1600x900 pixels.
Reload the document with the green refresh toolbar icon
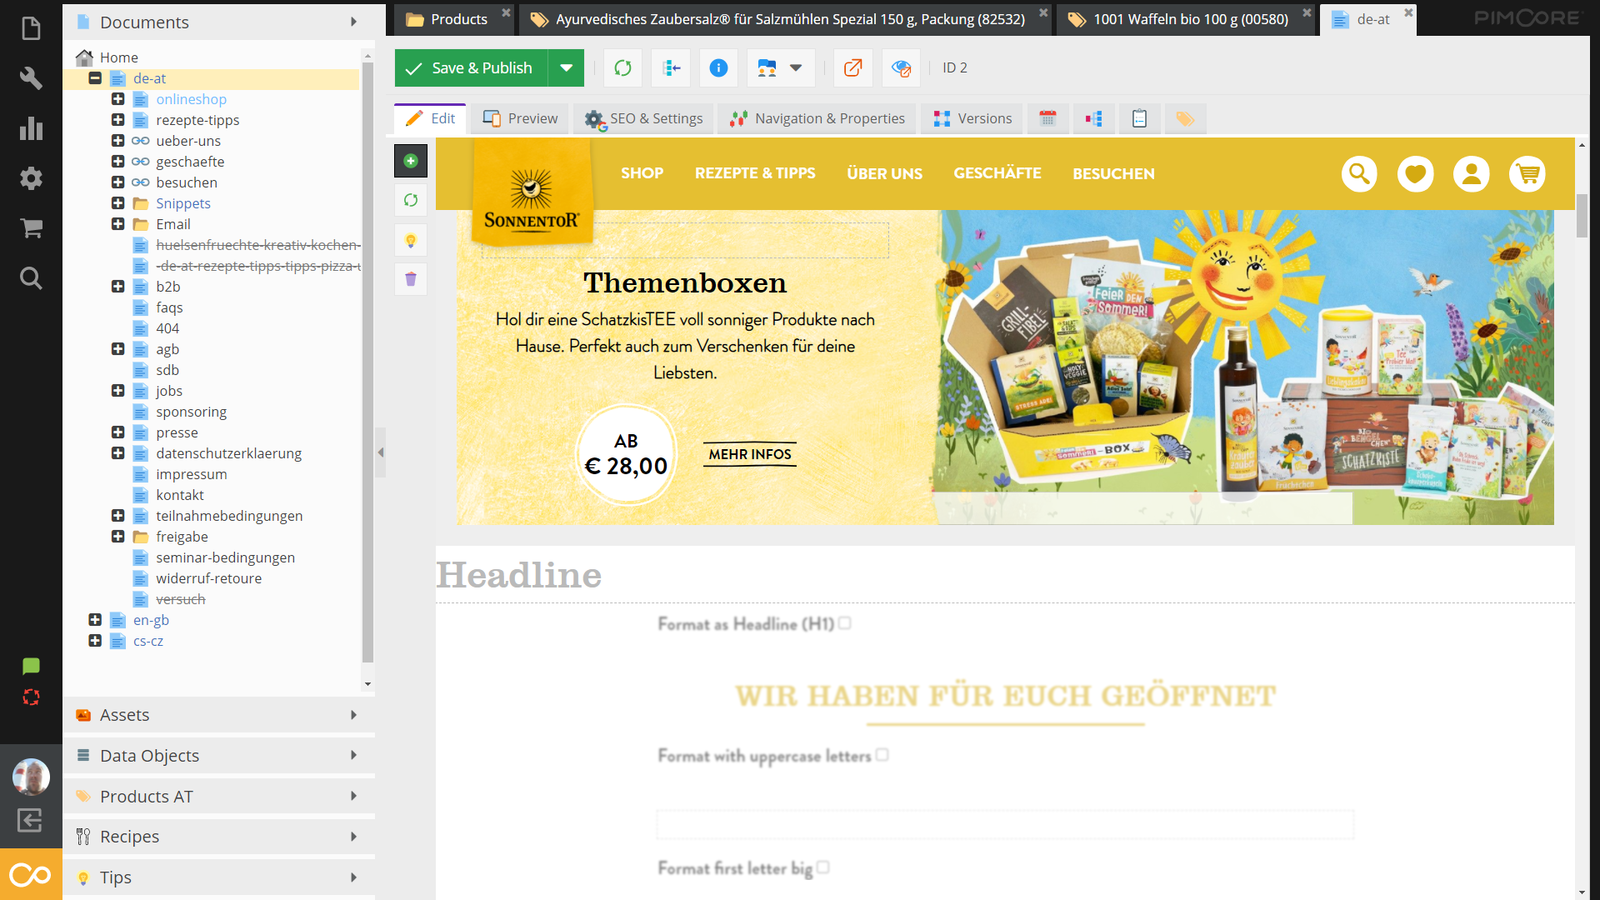coord(623,68)
